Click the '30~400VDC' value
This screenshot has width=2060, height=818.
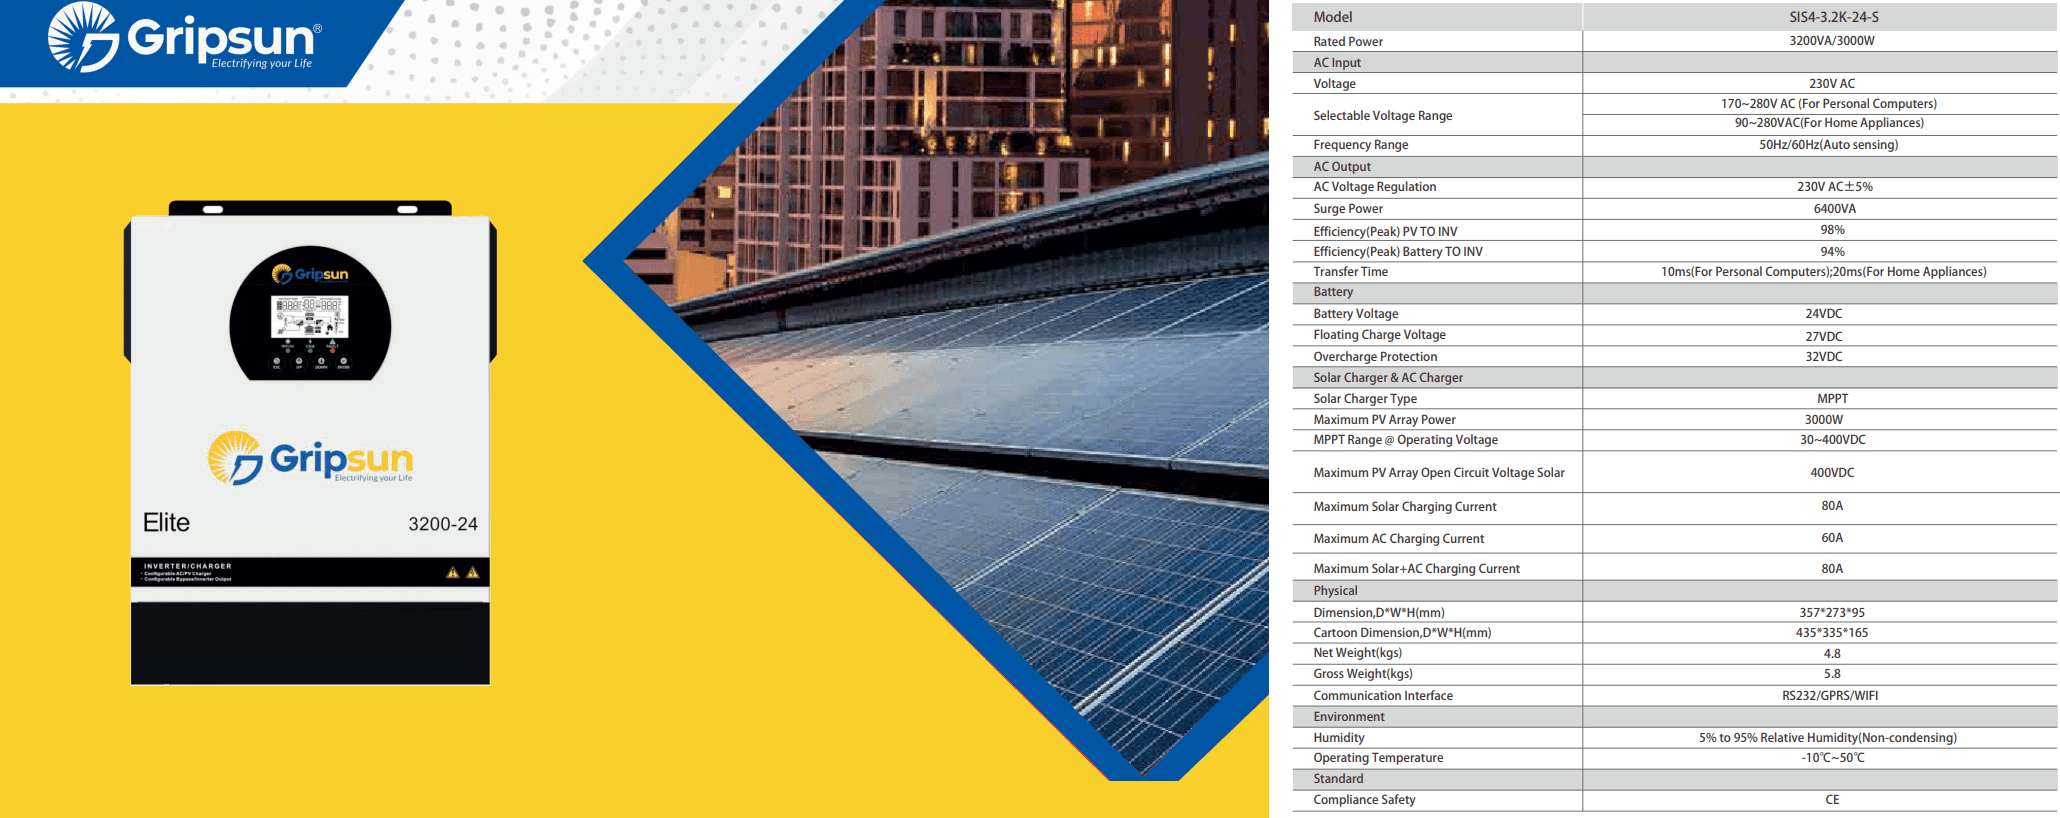(1833, 440)
